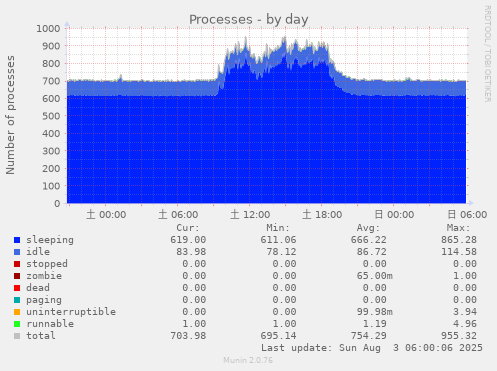
Task: Click the 'sleeping' legend label
Action: click(50, 240)
